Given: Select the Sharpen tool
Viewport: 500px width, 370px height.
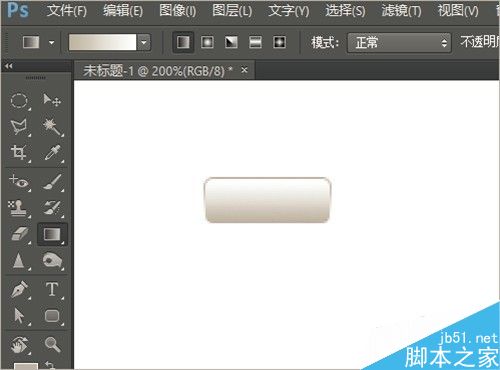Looking at the screenshot, I should pyautogui.click(x=19, y=261).
